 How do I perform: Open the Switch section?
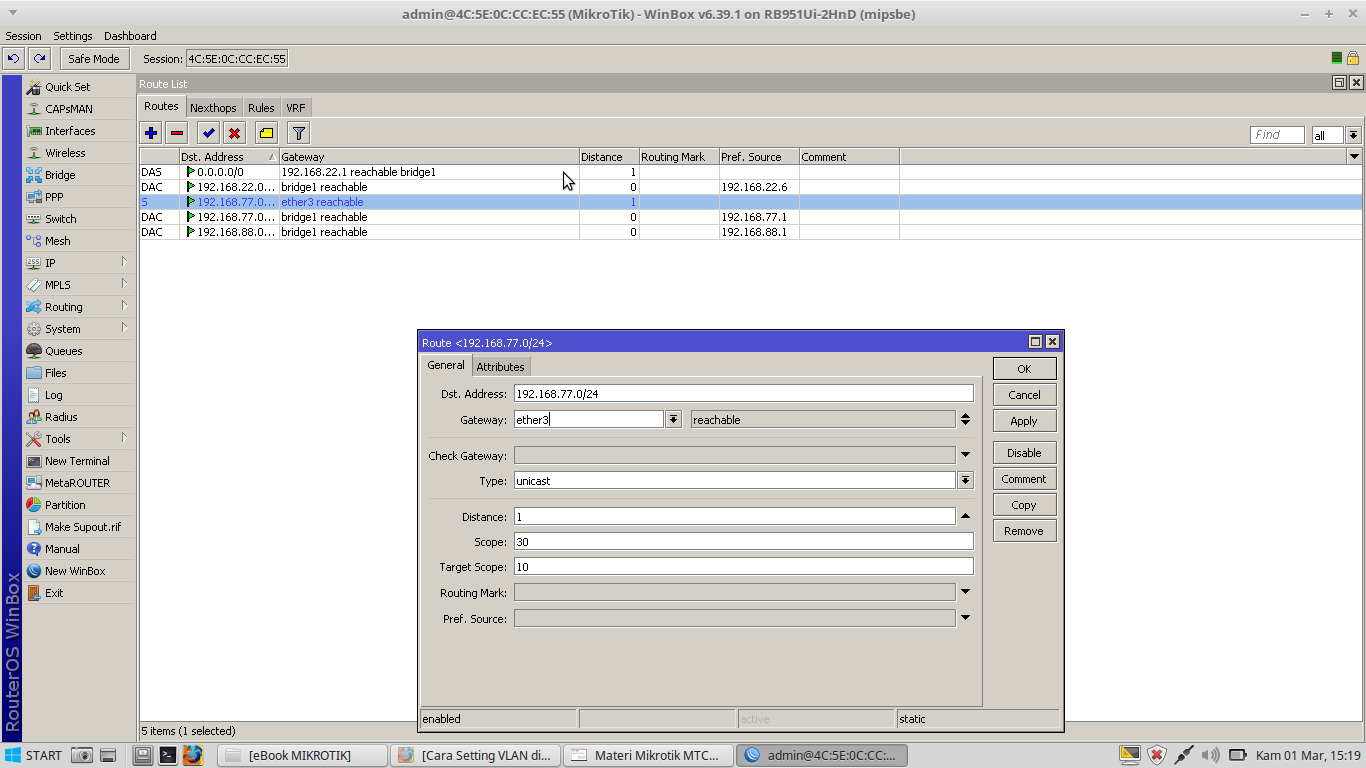(79, 219)
